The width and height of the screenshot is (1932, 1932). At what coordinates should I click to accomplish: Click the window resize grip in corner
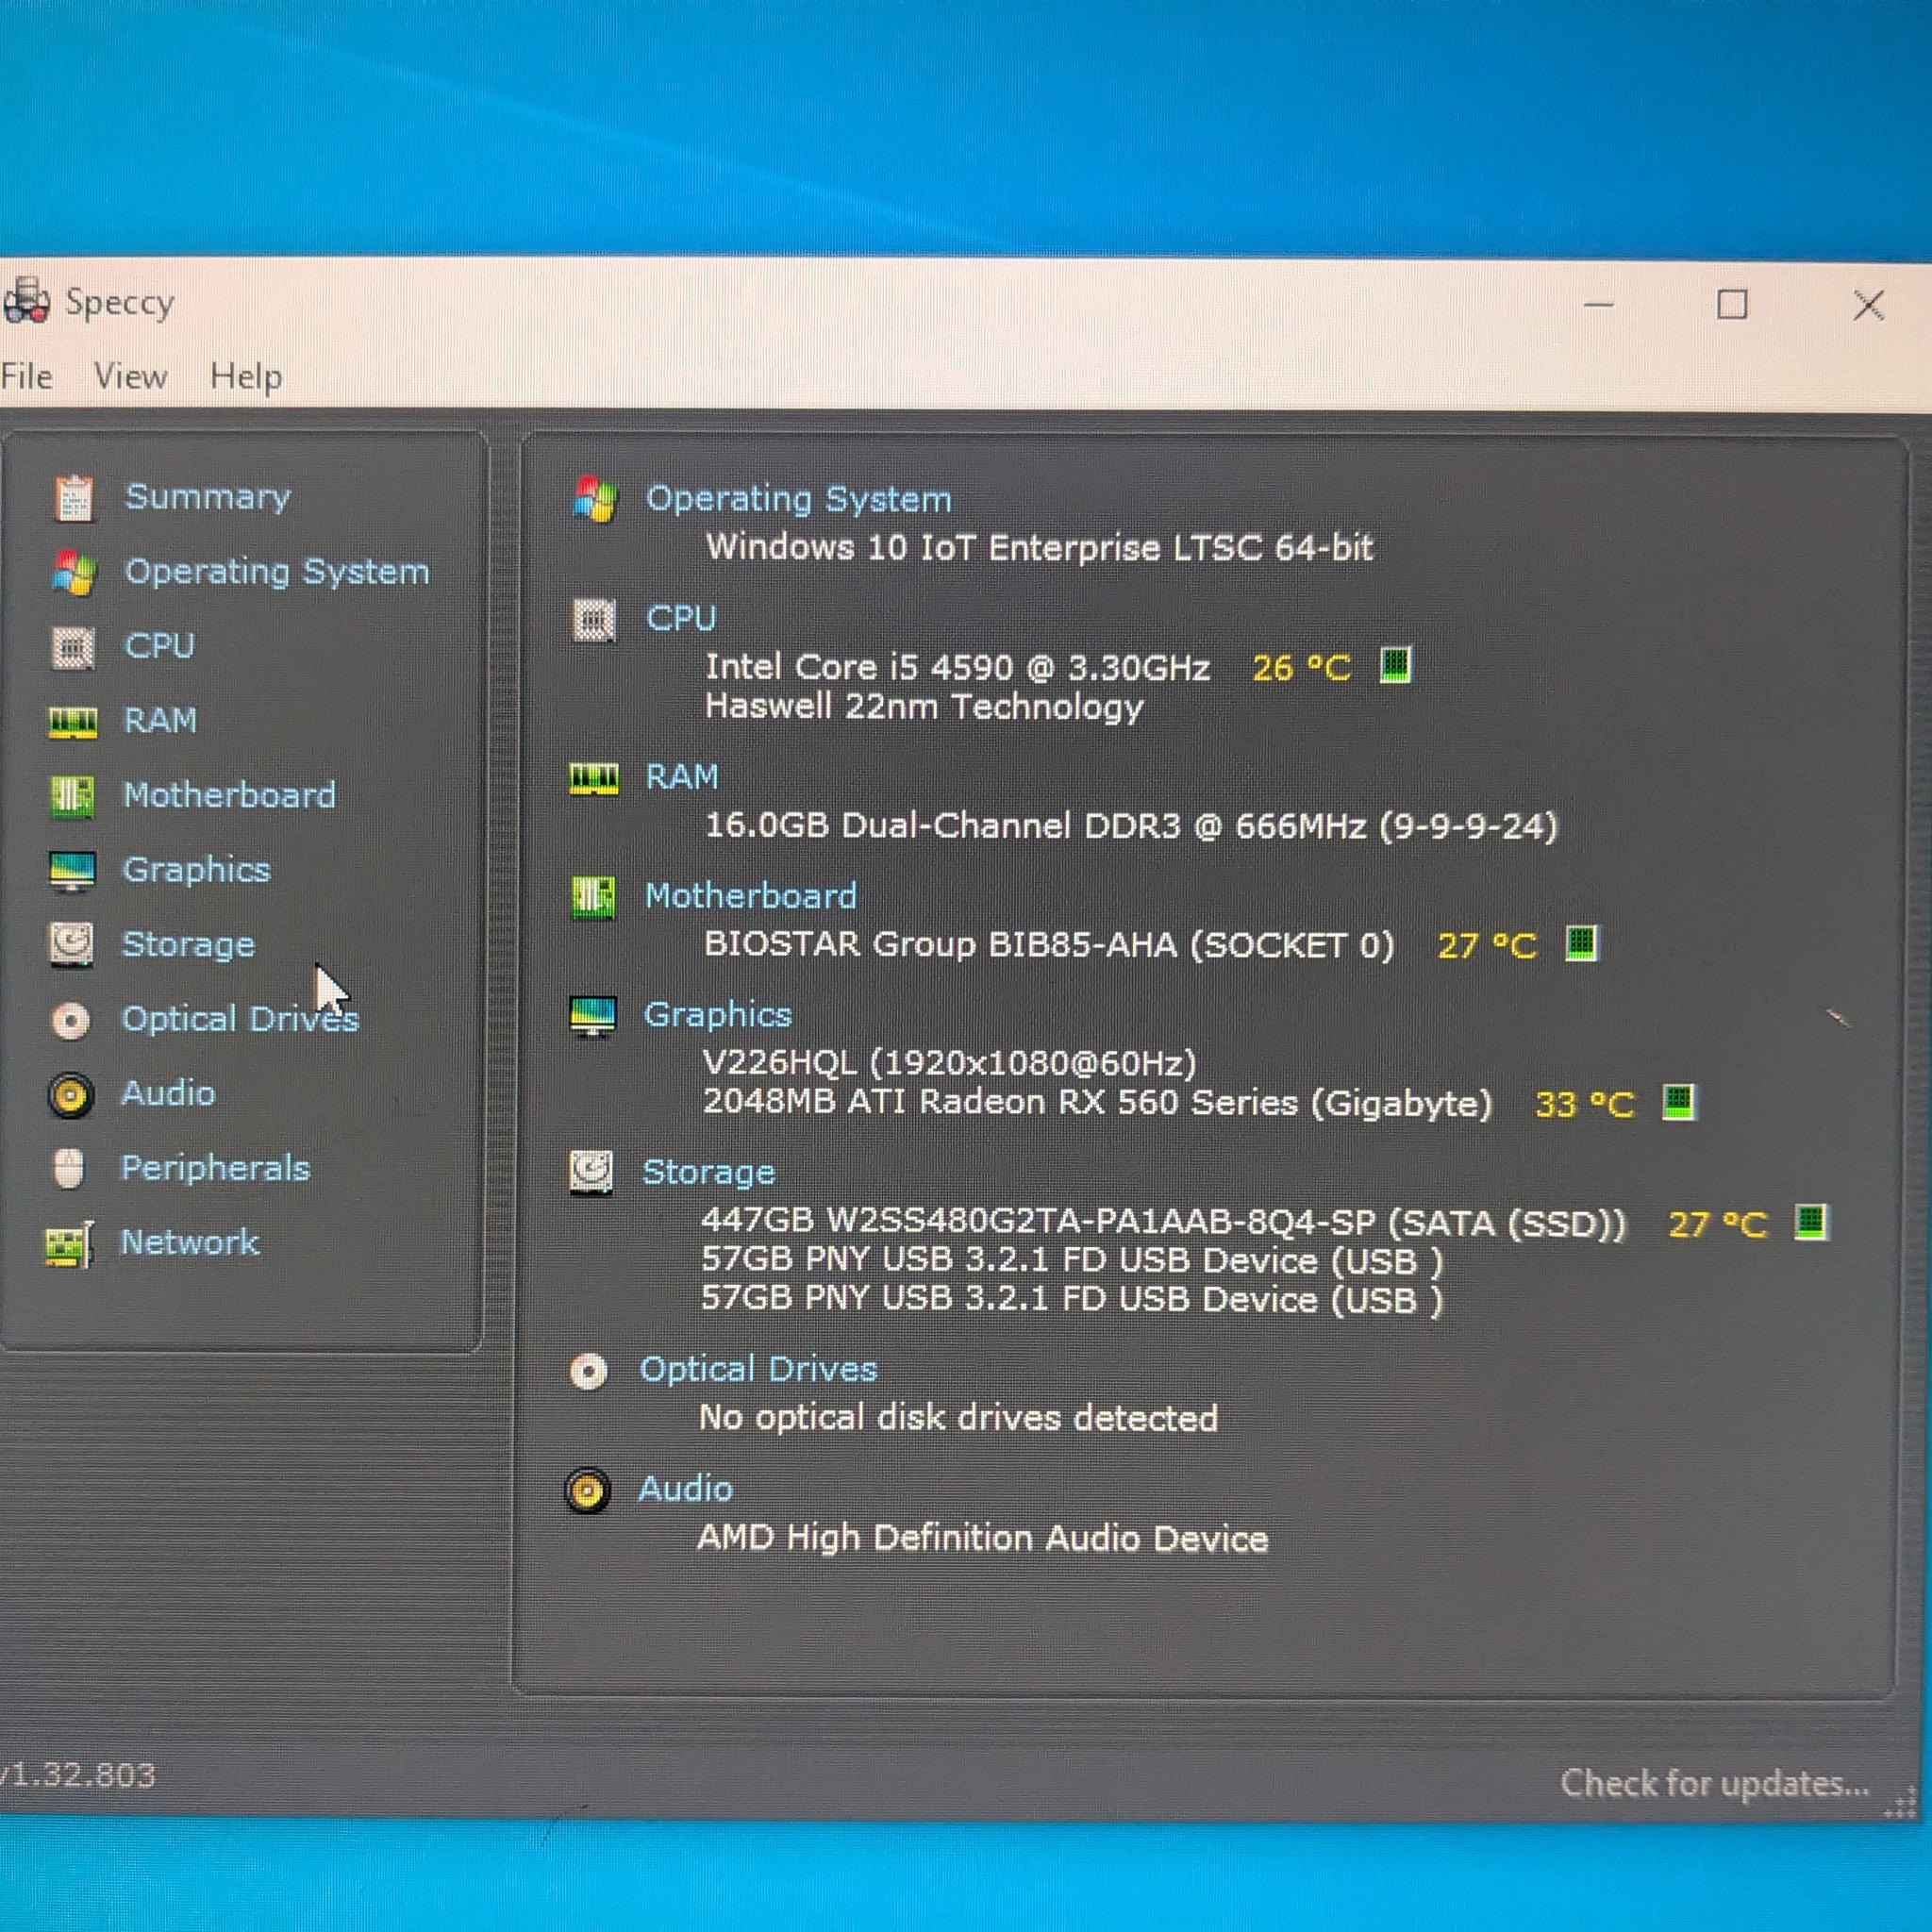tap(1898, 1801)
